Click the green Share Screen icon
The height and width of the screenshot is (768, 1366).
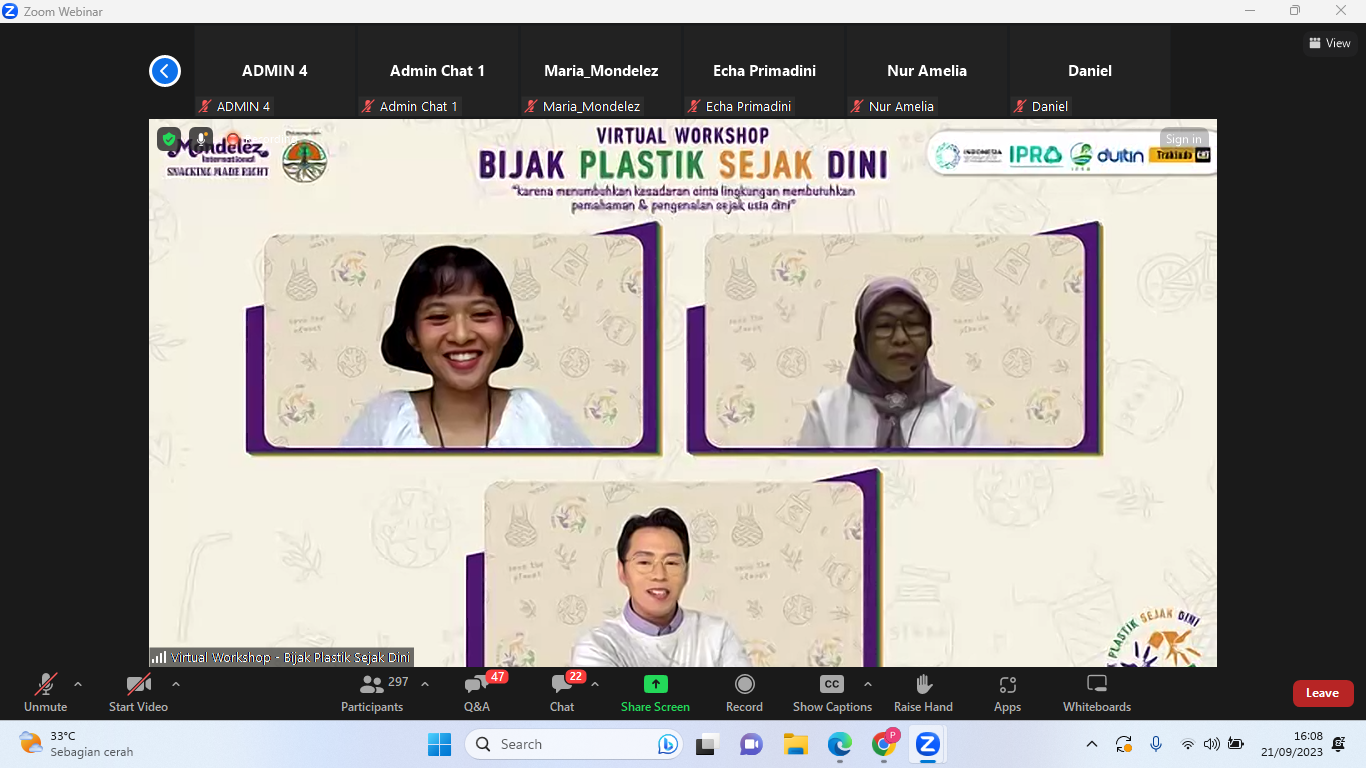coord(655,684)
